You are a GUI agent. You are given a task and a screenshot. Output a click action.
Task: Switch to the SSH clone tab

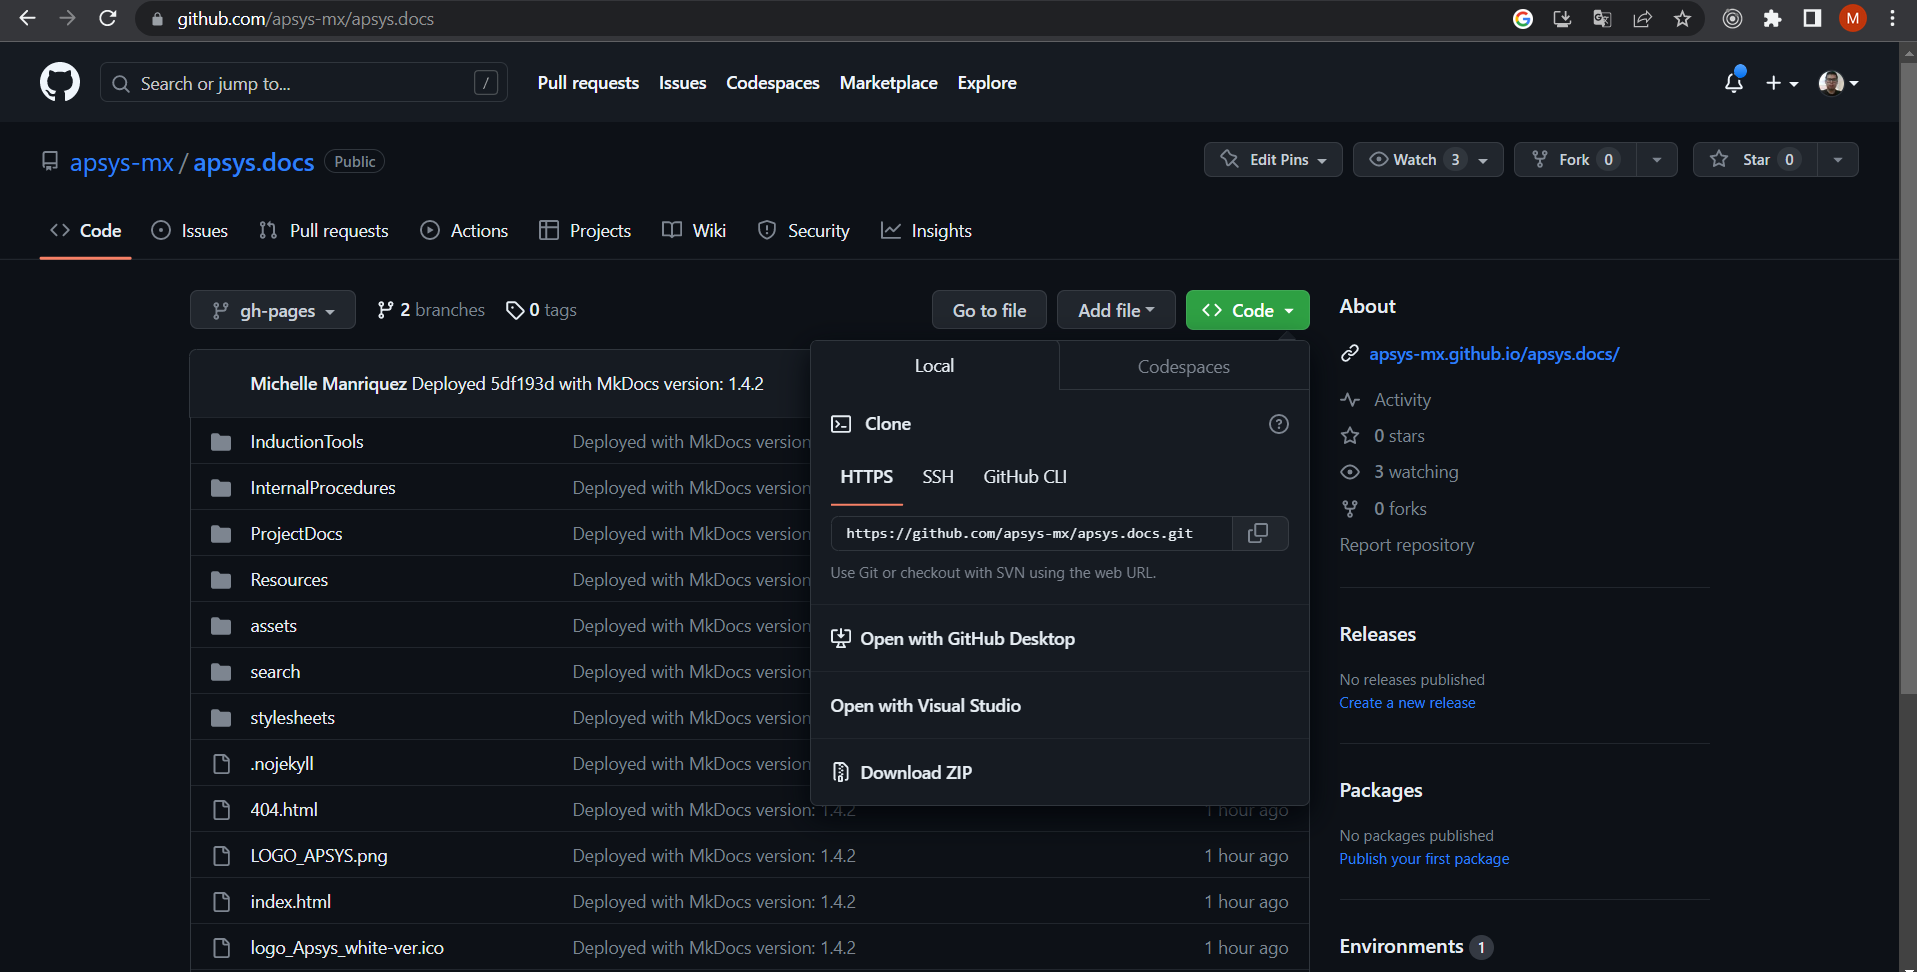937,477
